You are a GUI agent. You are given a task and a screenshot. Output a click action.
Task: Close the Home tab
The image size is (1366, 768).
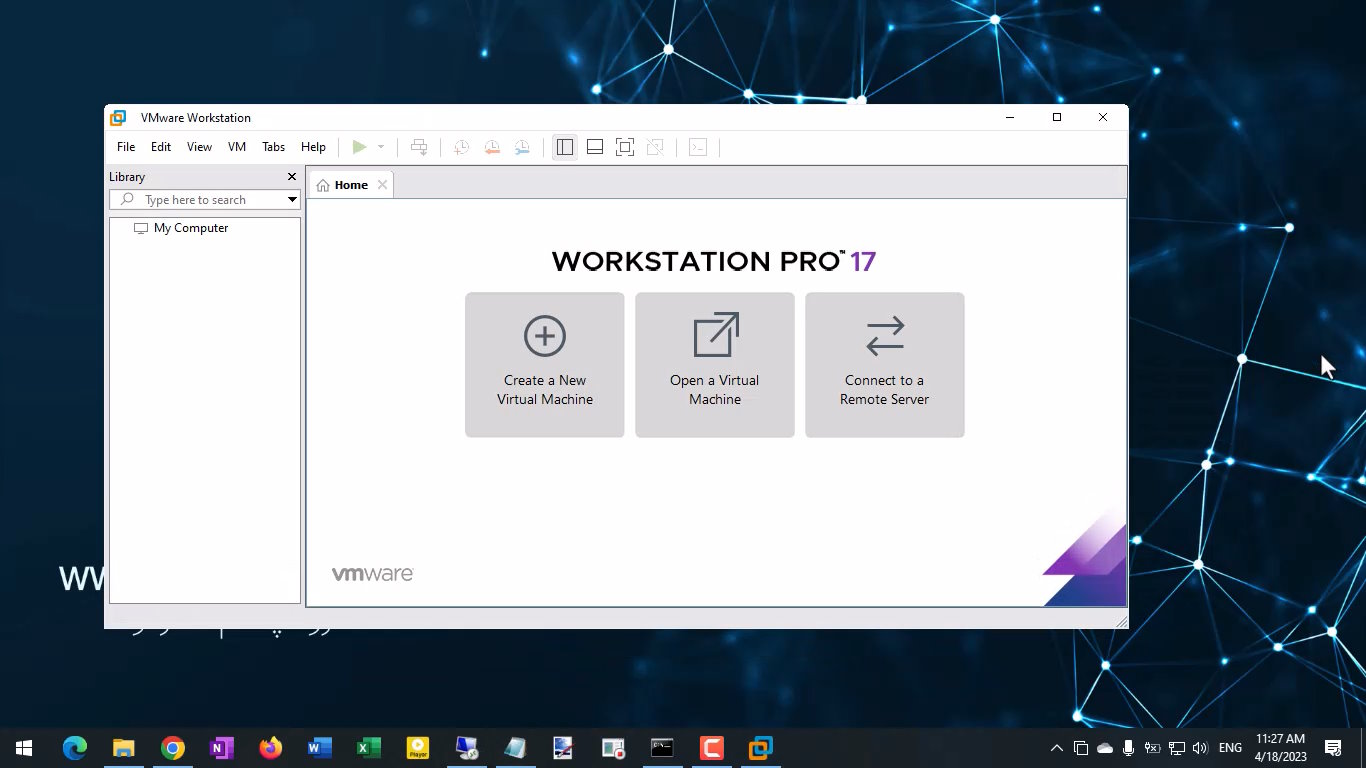point(382,185)
